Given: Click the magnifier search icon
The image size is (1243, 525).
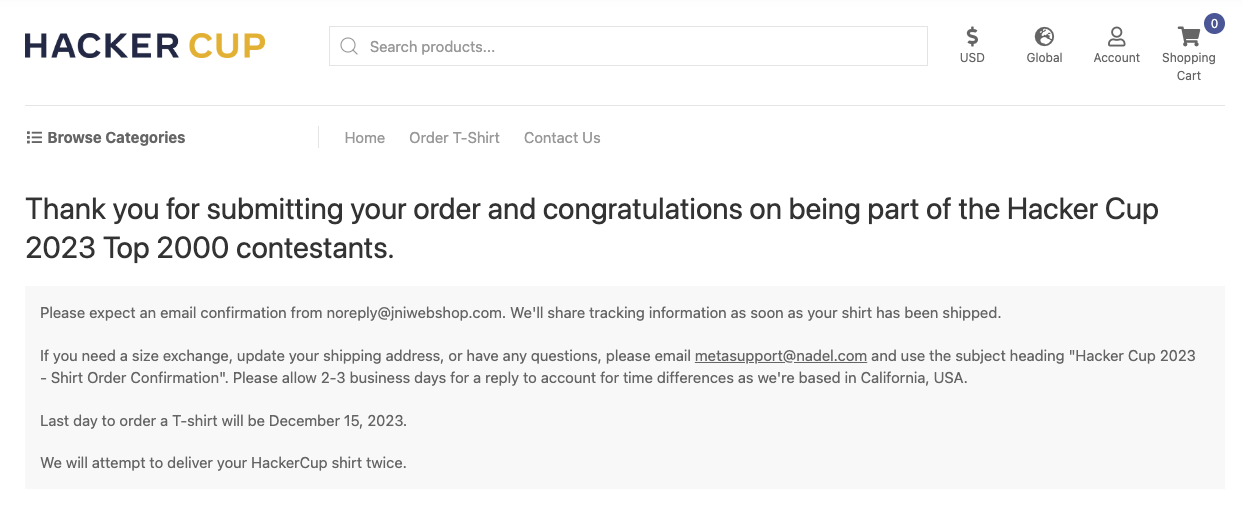Looking at the screenshot, I should [349, 46].
